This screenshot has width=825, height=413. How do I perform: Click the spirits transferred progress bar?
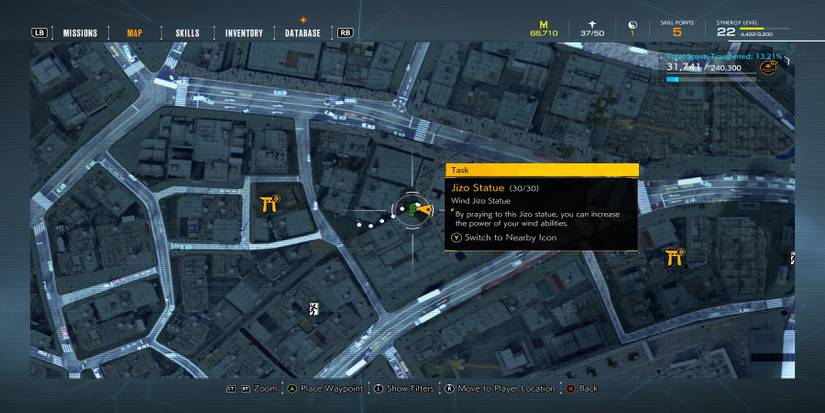[x=711, y=79]
